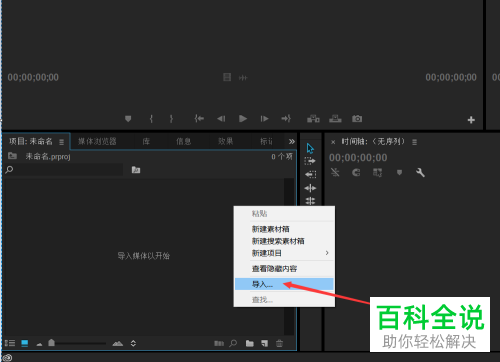
Task: Click the timeline timecode 00;00;00;00
Action: (x=358, y=158)
